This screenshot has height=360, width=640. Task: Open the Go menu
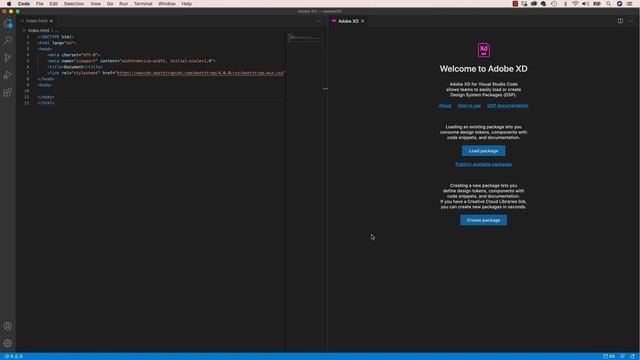pos(110,4)
